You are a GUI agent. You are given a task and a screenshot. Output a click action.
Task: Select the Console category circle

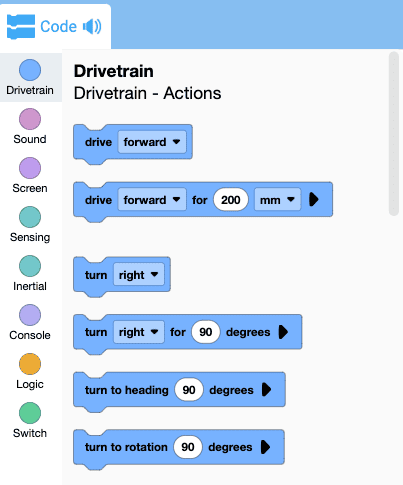point(30,315)
